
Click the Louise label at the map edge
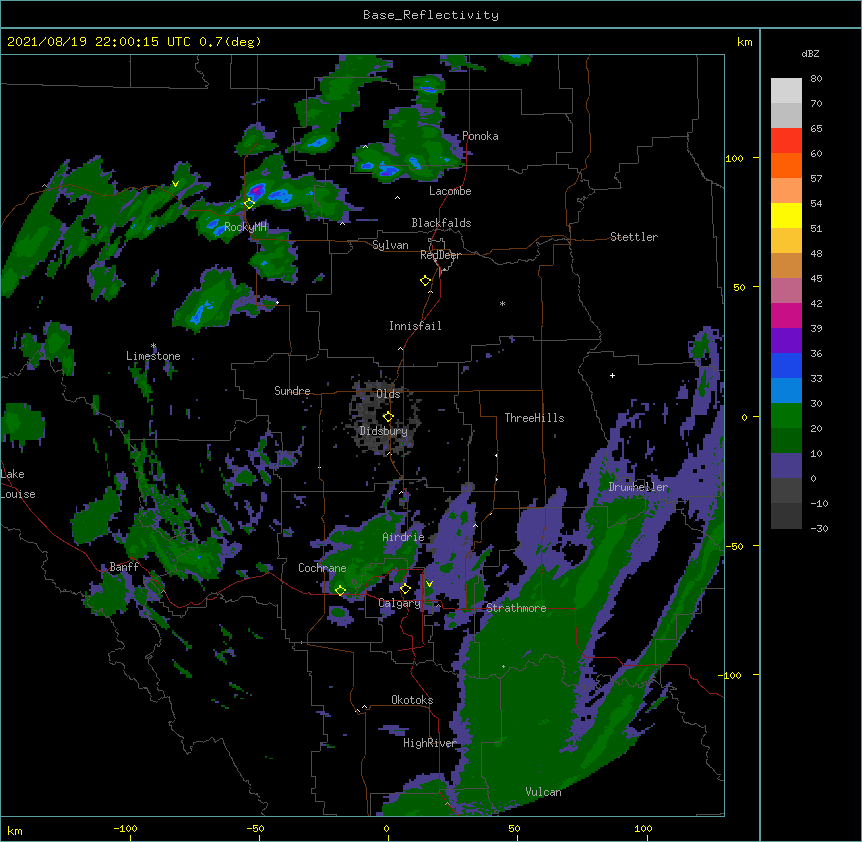[x=18, y=494]
